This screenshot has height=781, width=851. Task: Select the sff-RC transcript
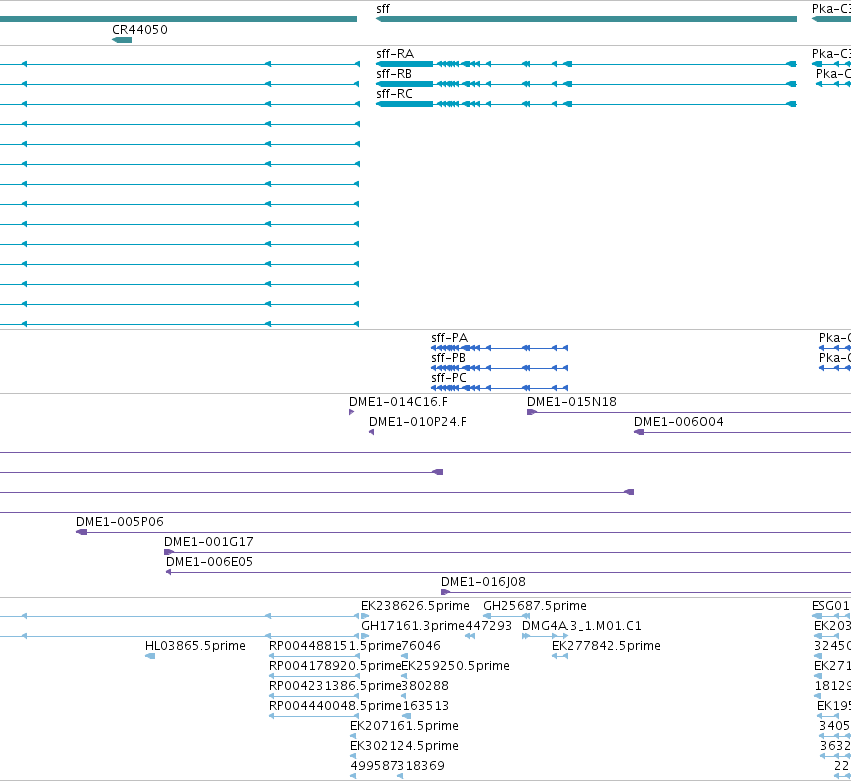[x=586, y=104]
